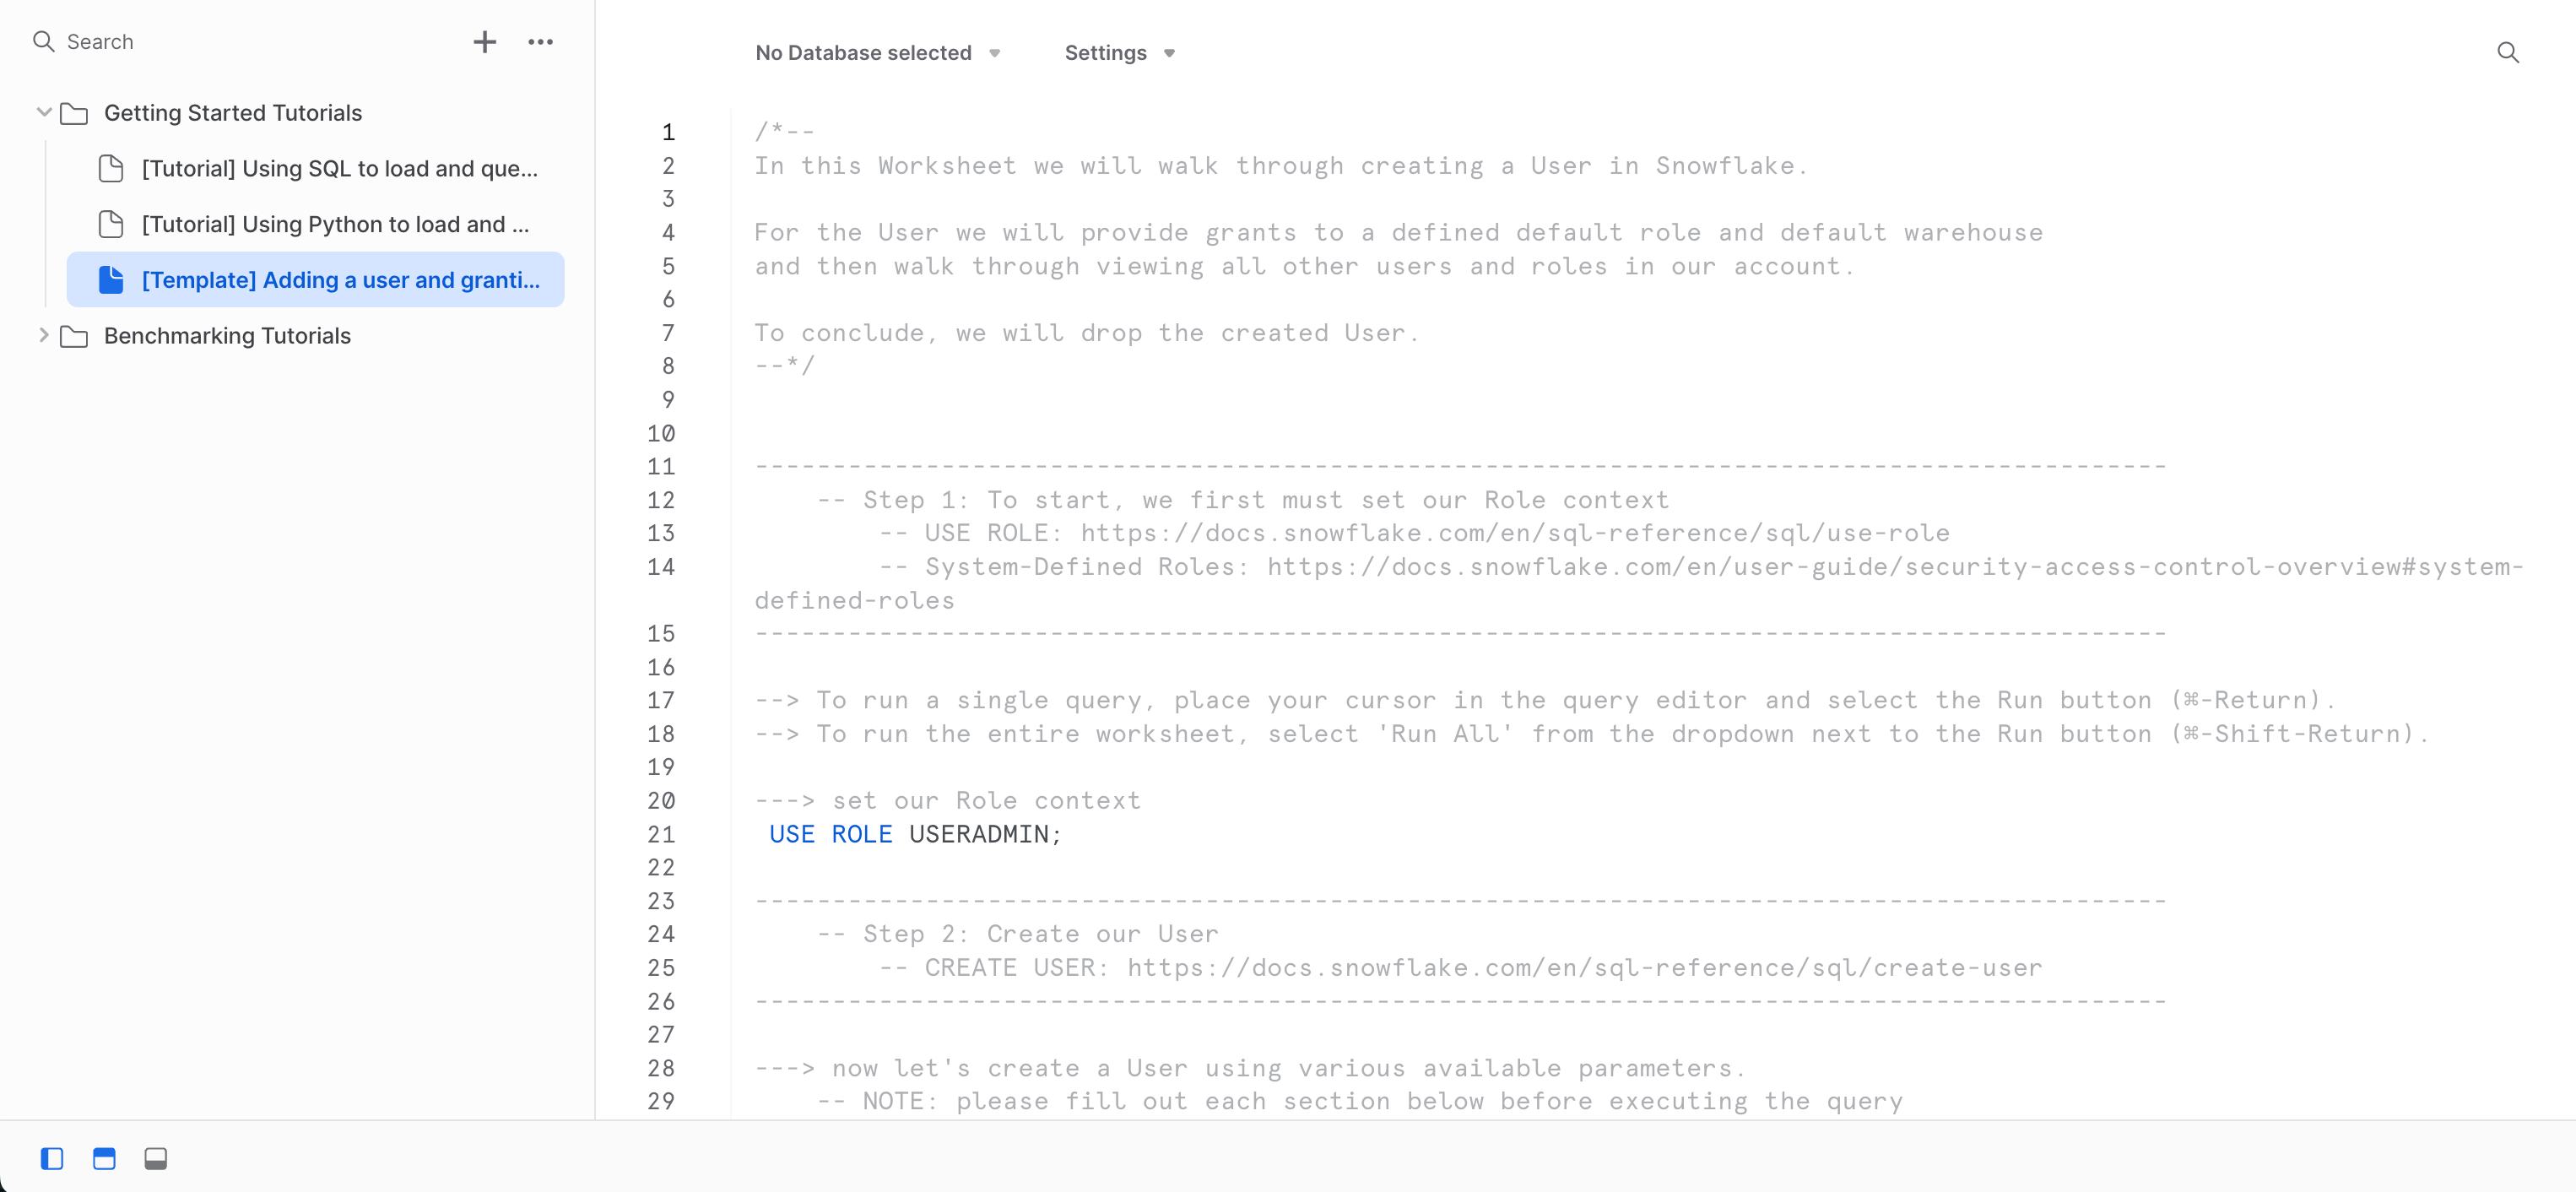Select the [Tutorial] Using Python worksheet
This screenshot has width=2576, height=1192.
(316, 222)
